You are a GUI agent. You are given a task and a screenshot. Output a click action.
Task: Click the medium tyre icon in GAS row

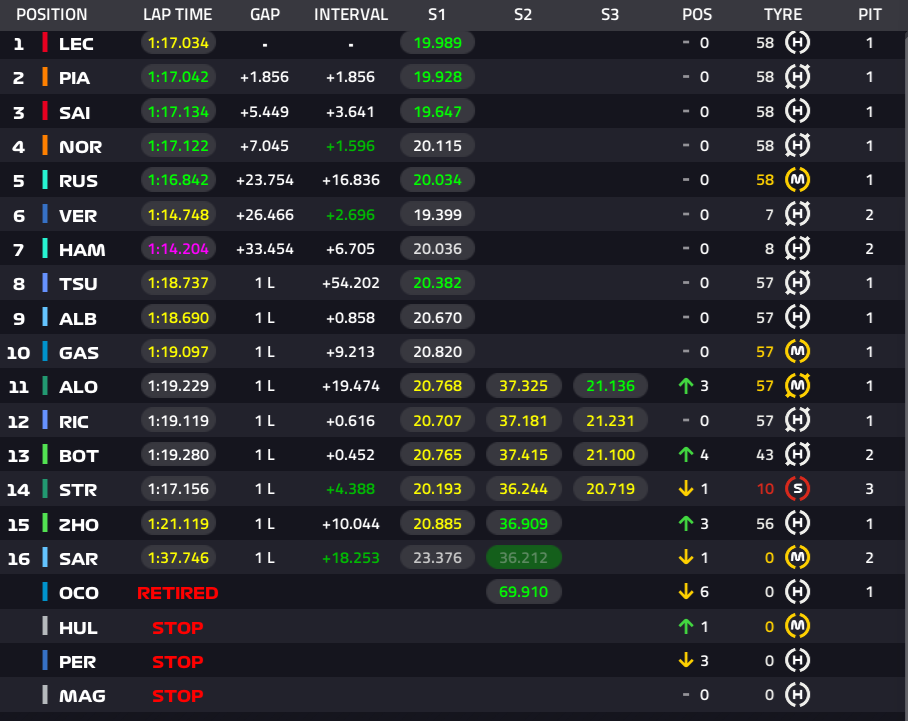(x=797, y=352)
